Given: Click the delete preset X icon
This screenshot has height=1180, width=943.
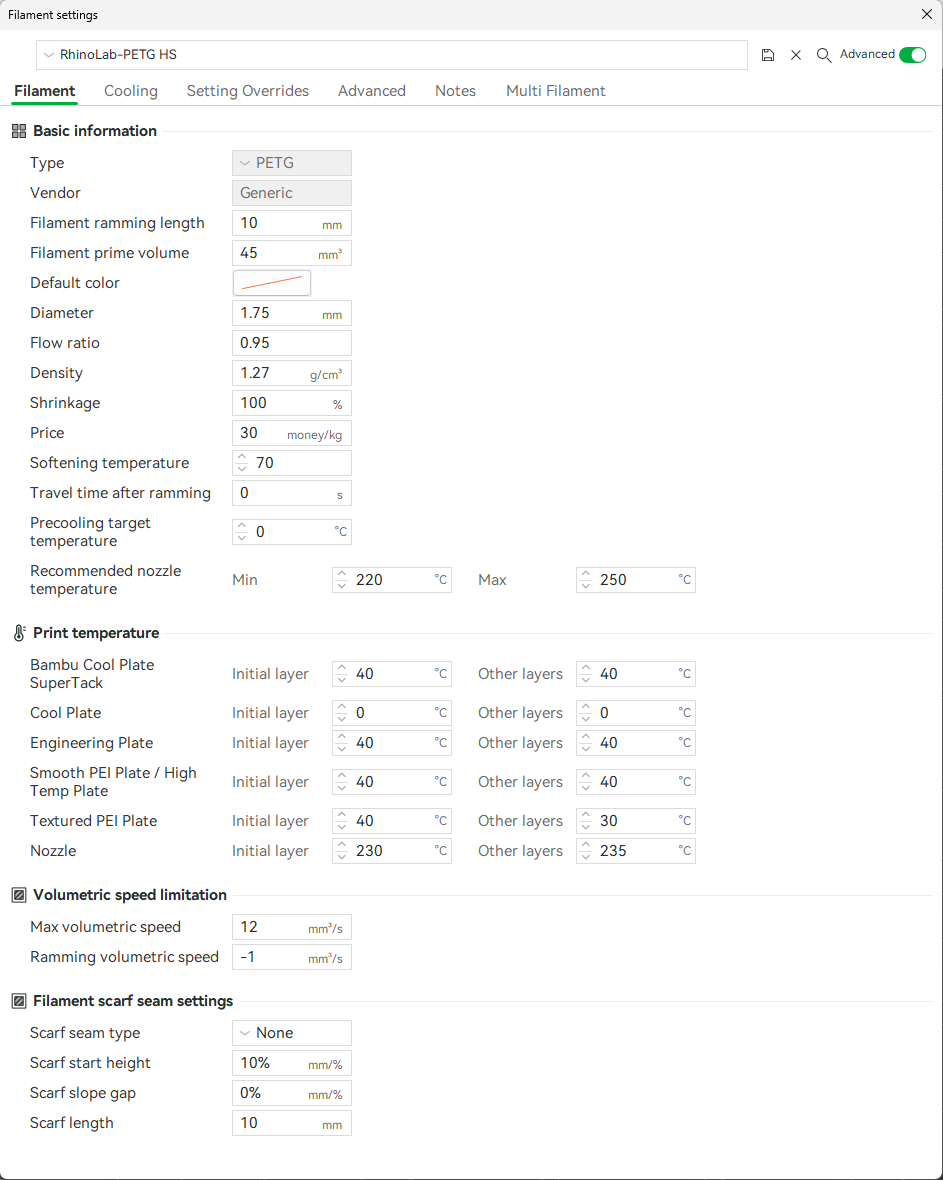Looking at the screenshot, I should (x=796, y=55).
